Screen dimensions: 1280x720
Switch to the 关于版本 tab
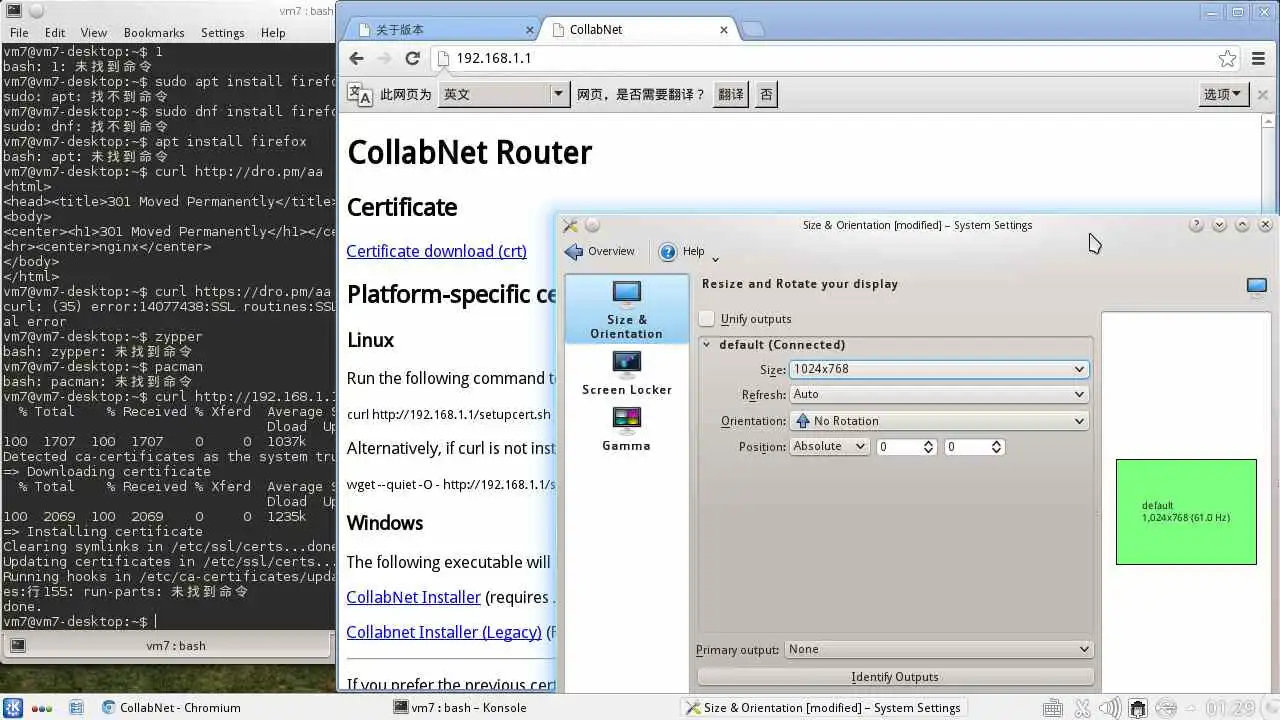[441, 30]
